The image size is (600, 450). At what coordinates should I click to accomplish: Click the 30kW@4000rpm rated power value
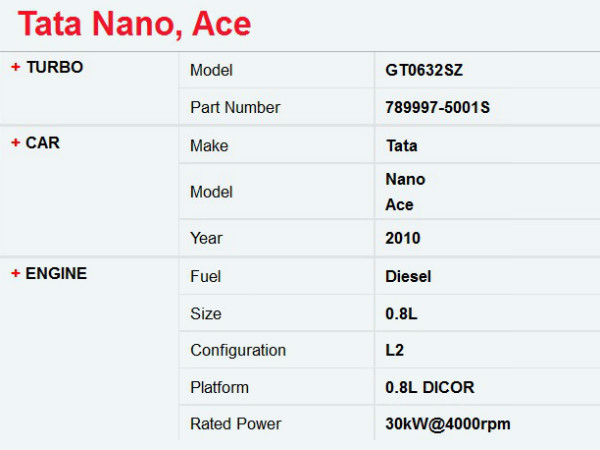pos(447,424)
